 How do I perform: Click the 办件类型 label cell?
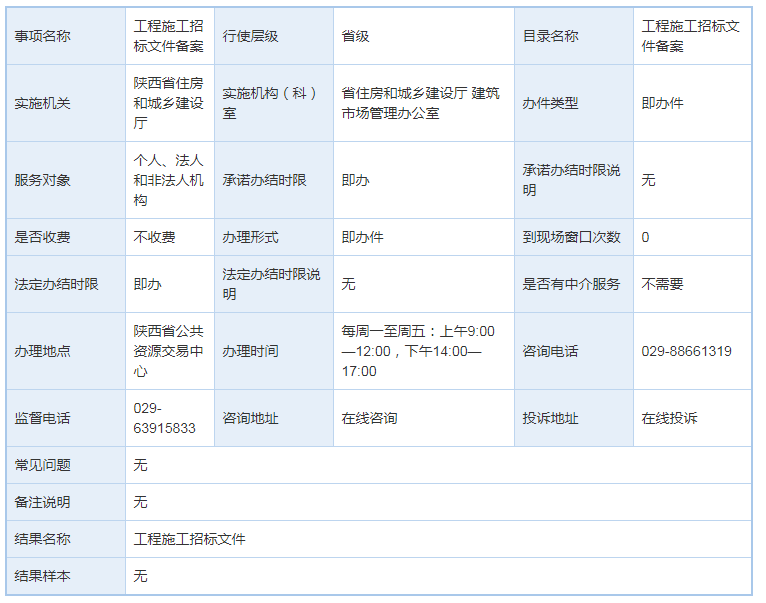pyautogui.click(x=550, y=103)
